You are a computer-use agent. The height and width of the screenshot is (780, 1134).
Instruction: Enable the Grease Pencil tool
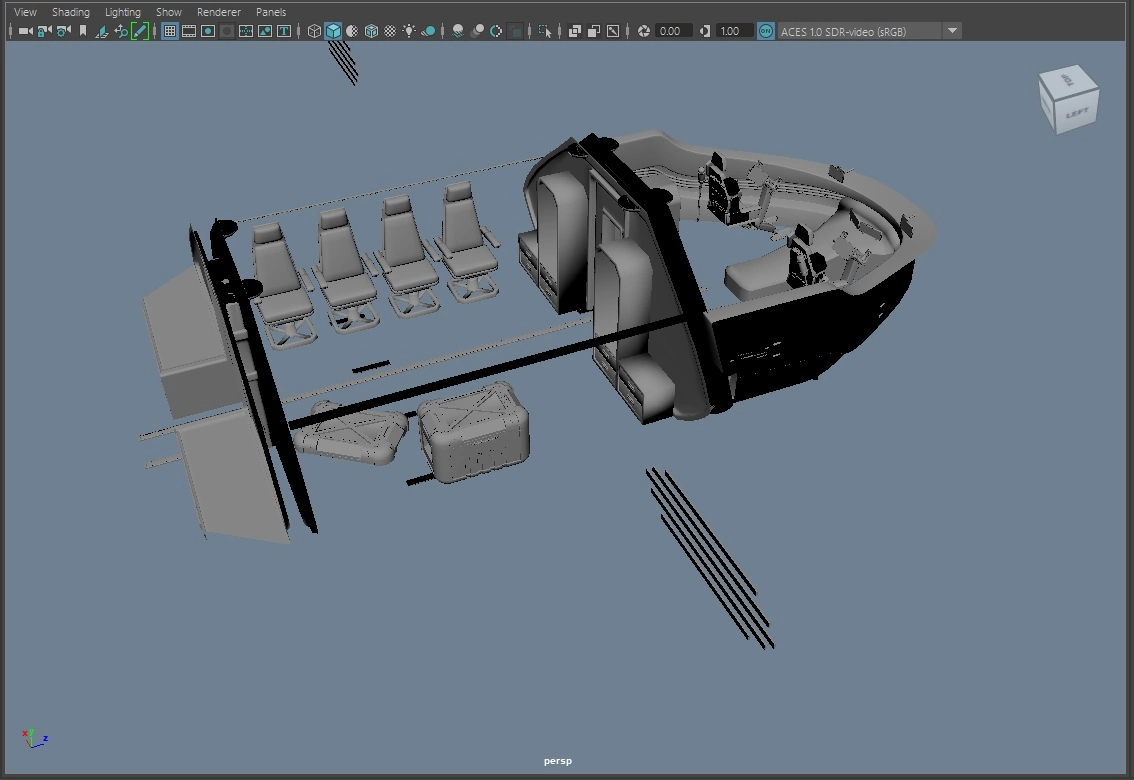(x=140, y=31)
